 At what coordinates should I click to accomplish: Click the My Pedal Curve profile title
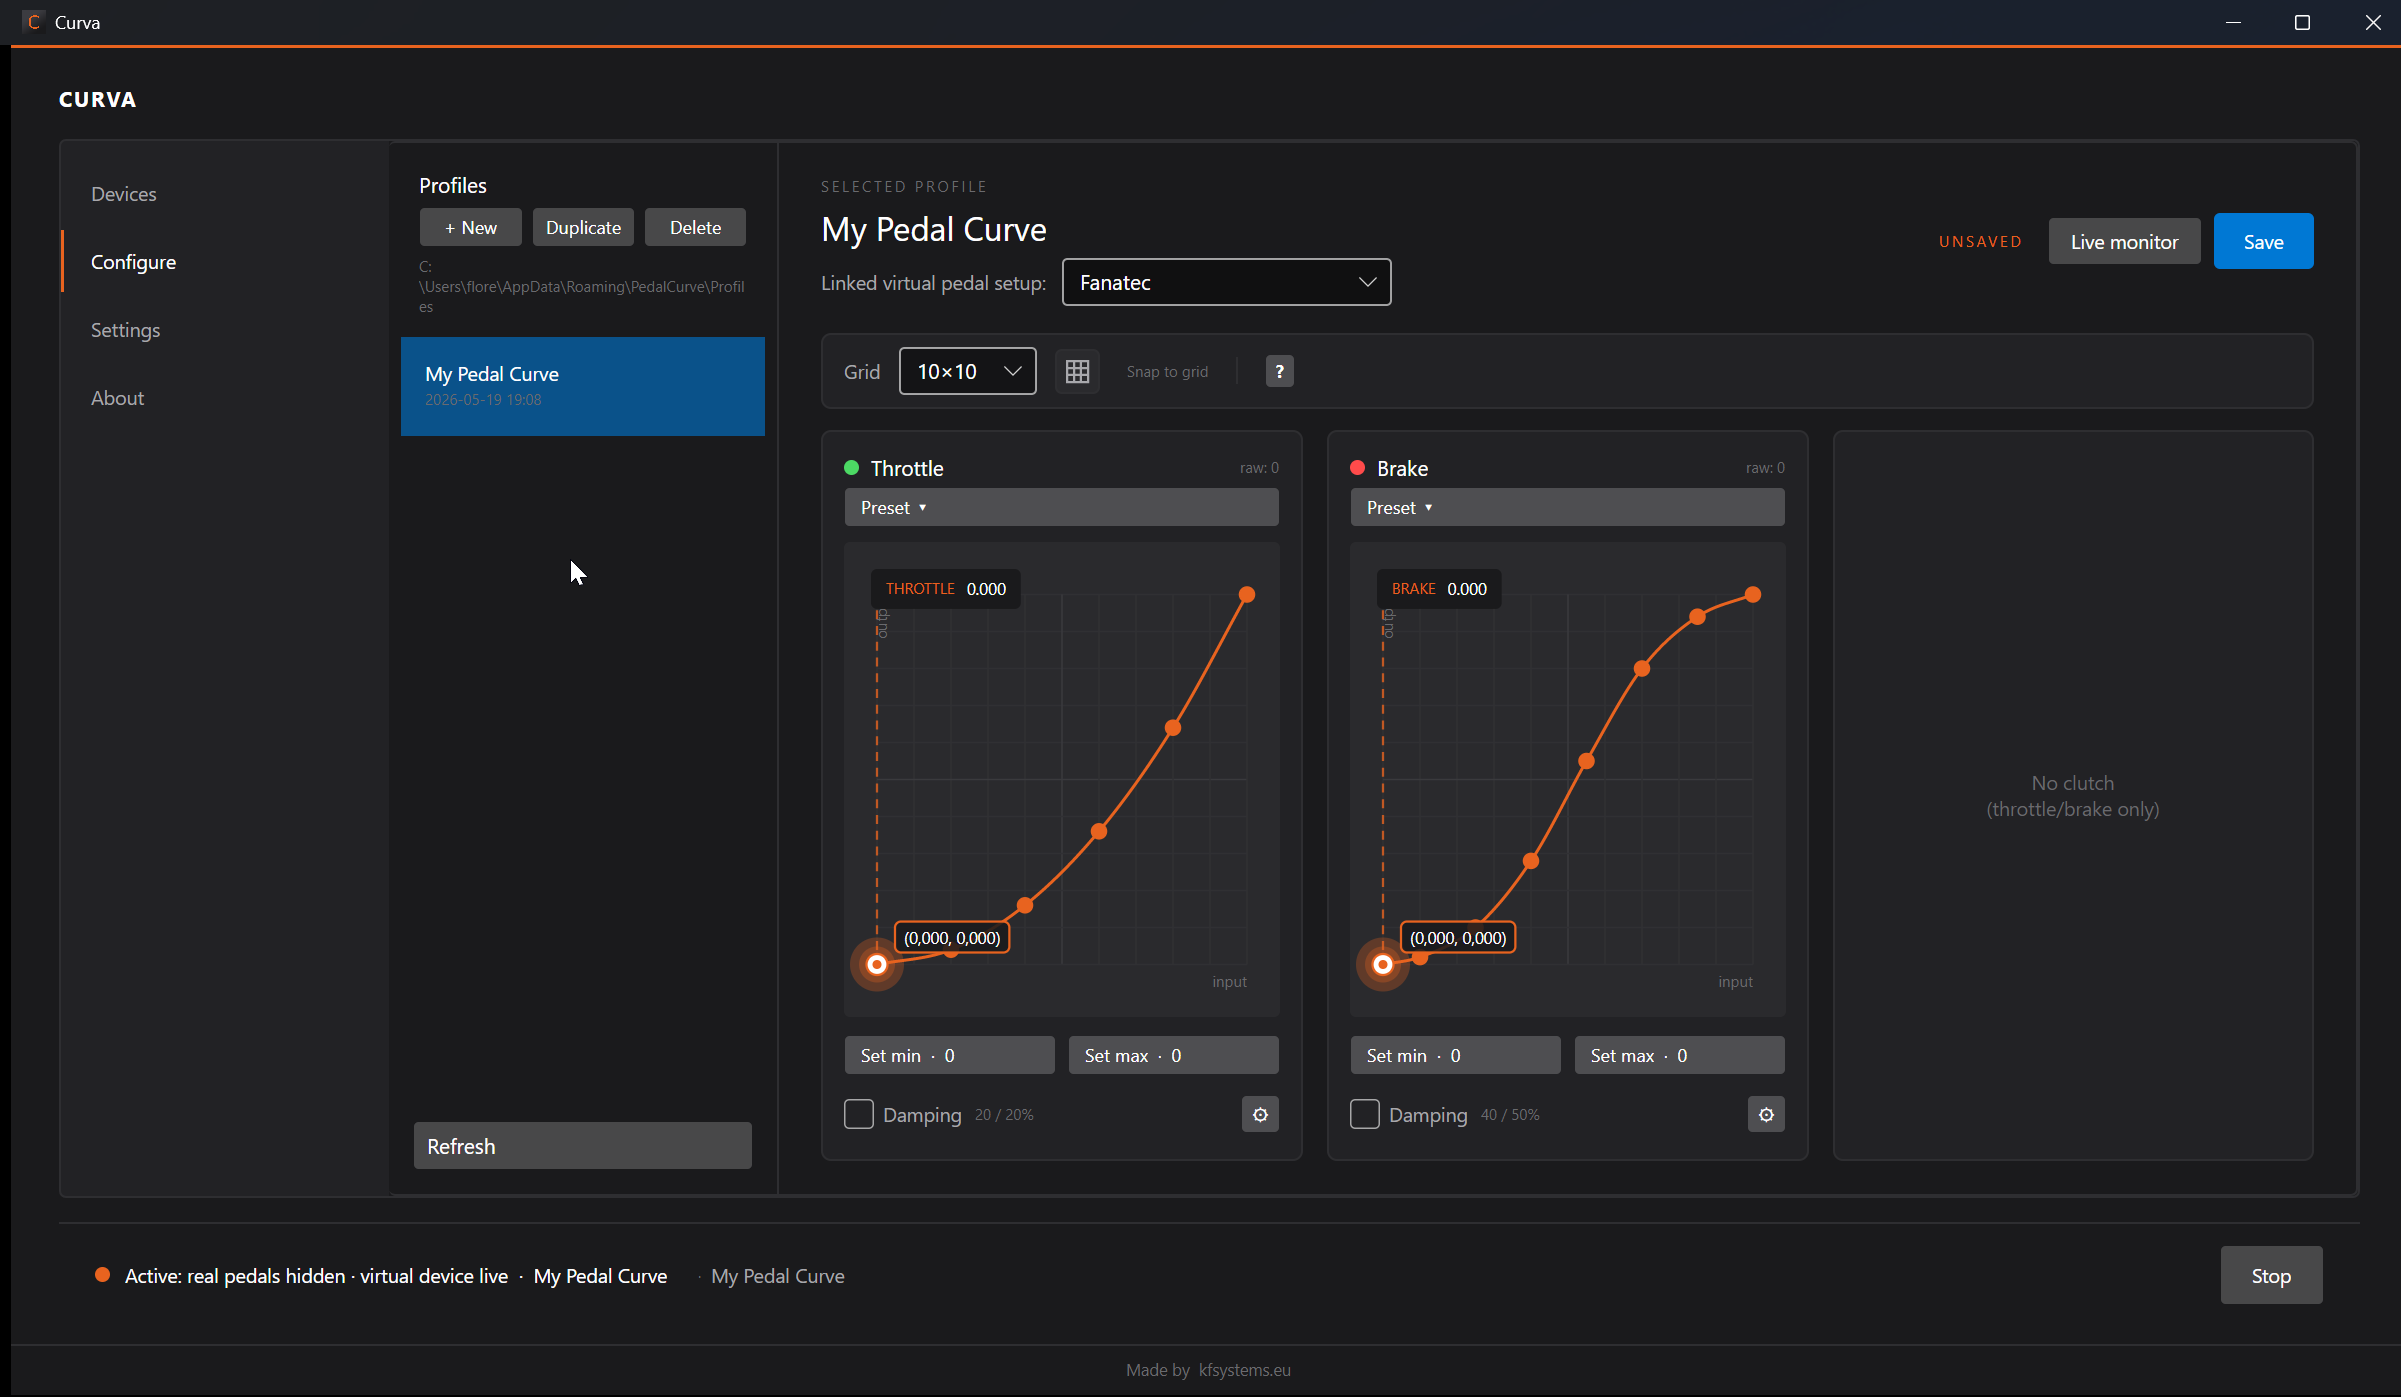(934, 229)
